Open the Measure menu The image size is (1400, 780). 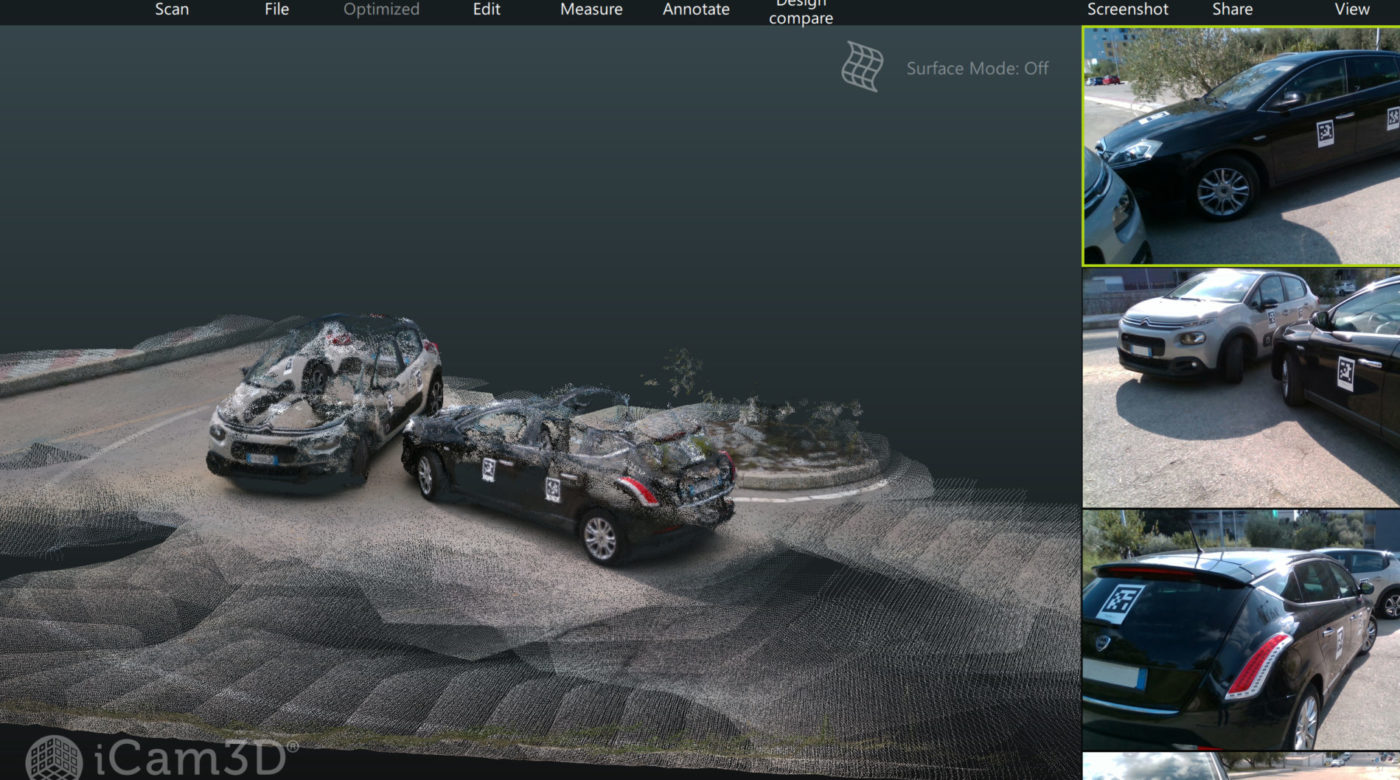pyautogui.click(x=591, y=9)
